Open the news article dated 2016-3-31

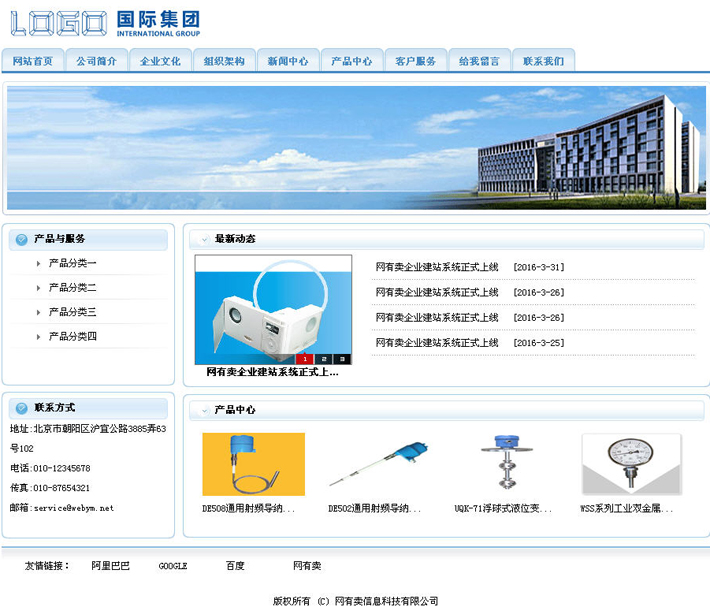[437, 268]
